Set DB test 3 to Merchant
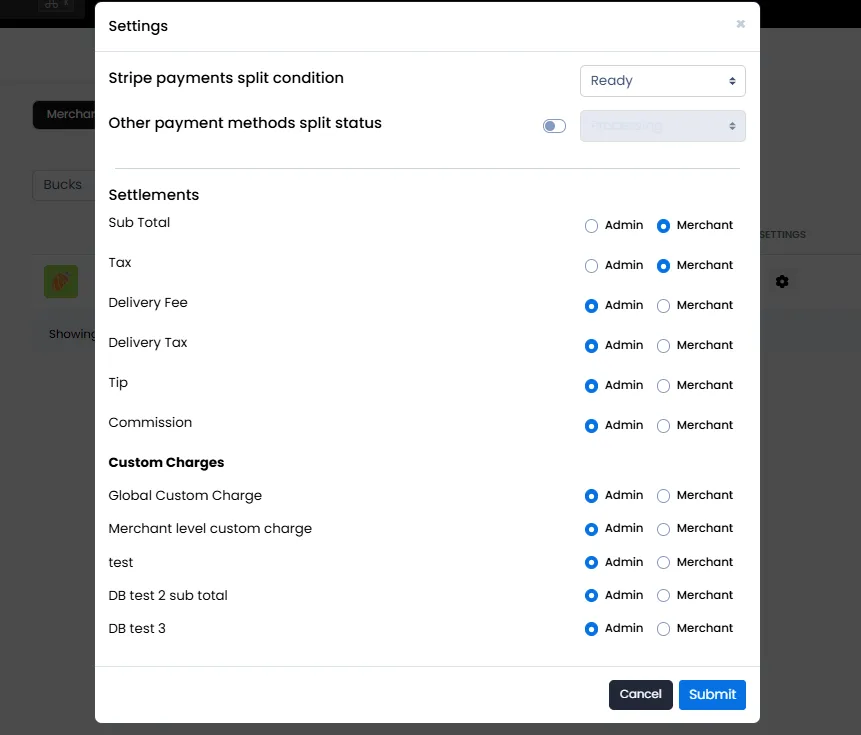Viewport: 861px width, 735px height. pyautogui.click(x=663, y=629)
